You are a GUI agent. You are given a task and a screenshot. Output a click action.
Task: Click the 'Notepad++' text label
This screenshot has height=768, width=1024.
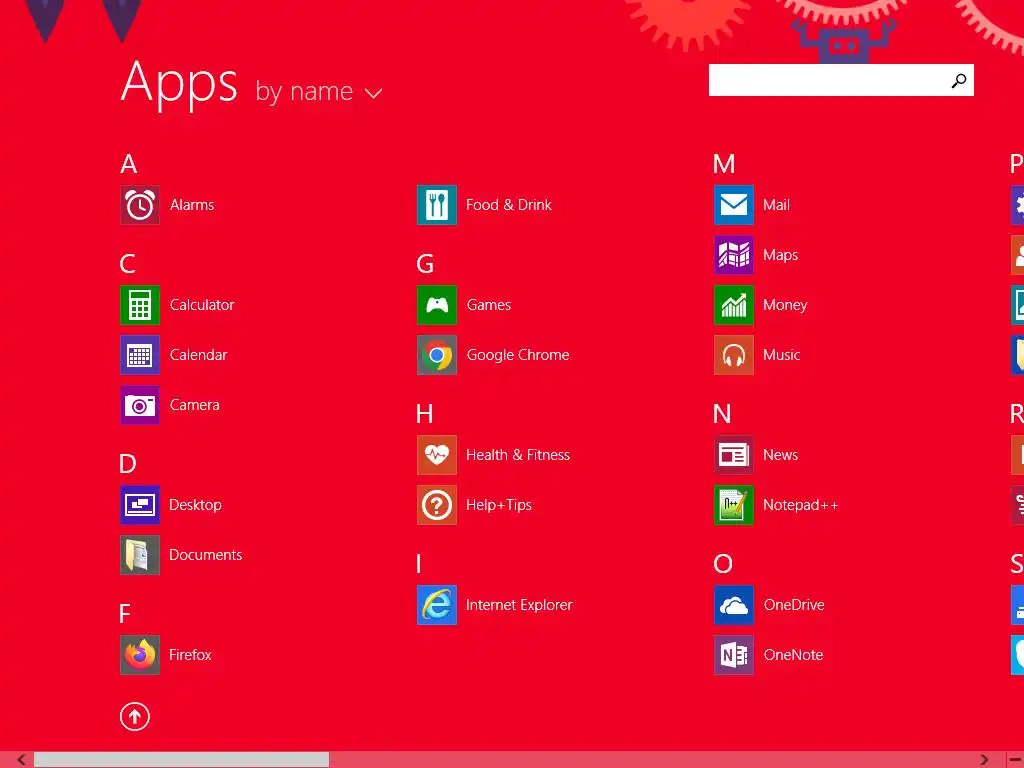tap(801, 505)
